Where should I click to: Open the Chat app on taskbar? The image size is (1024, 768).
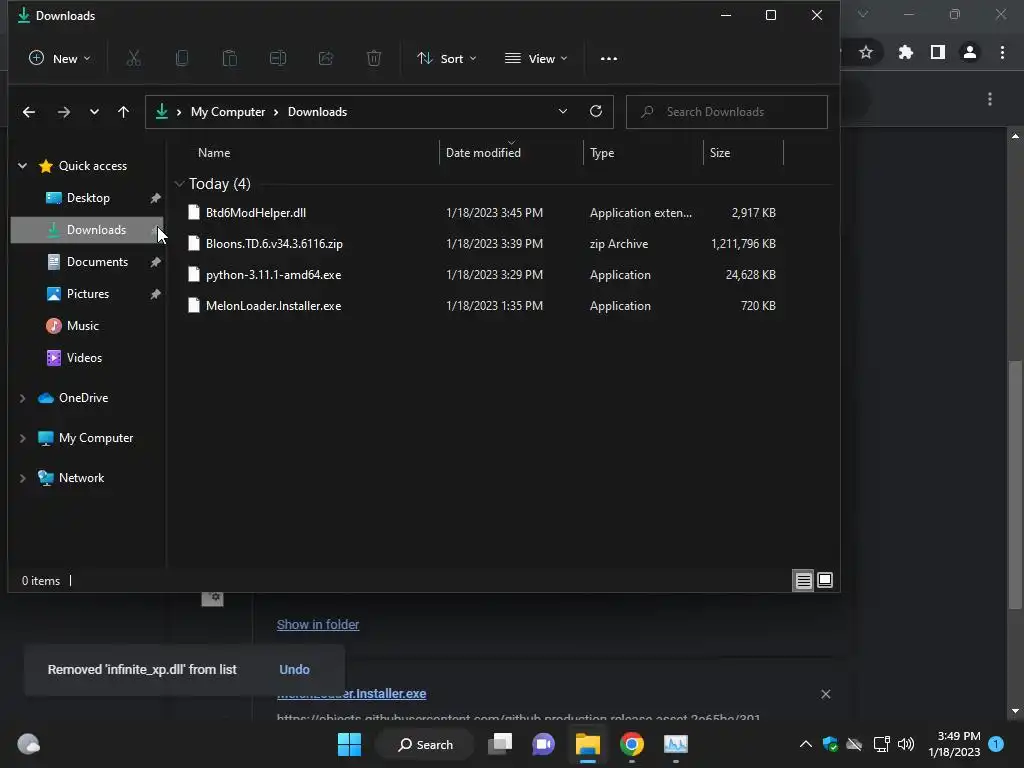coord(543,744)
